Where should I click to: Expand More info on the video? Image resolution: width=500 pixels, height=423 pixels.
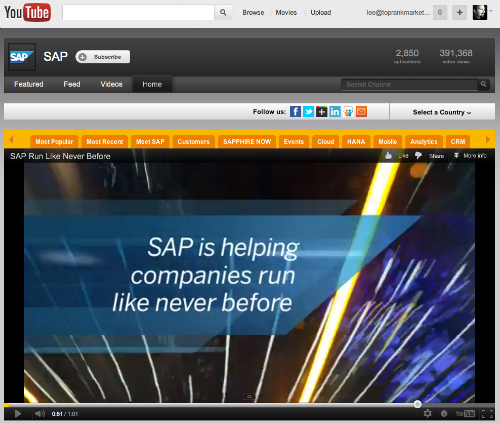(x=470, y=156)
